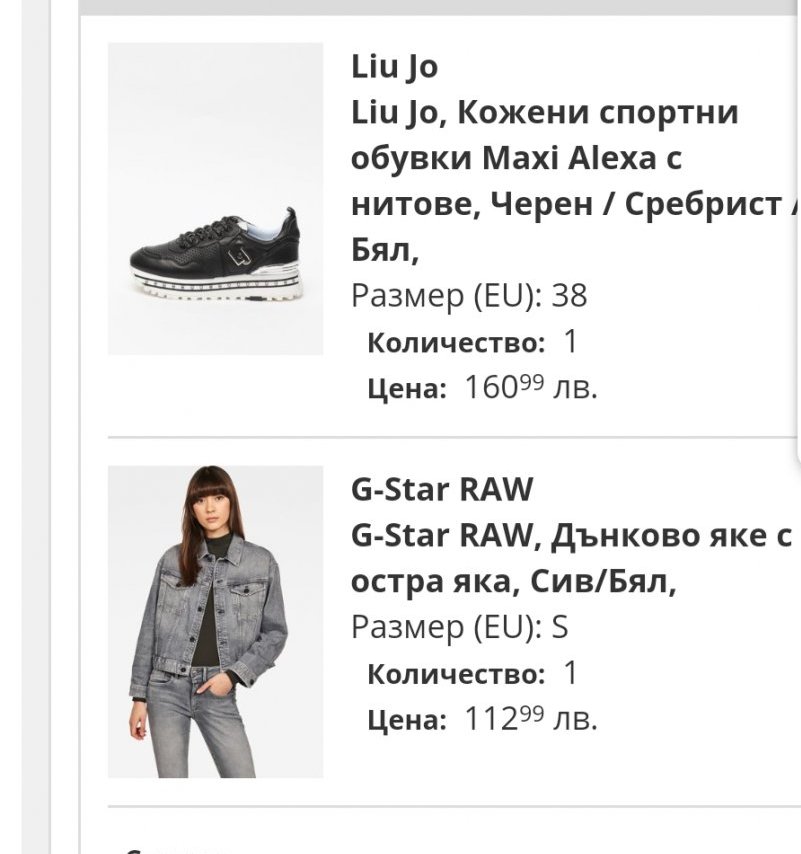The height and width of the screenshot is (854, 801).
Task: Click the gray header bar above the items
Action: (440, 6)
